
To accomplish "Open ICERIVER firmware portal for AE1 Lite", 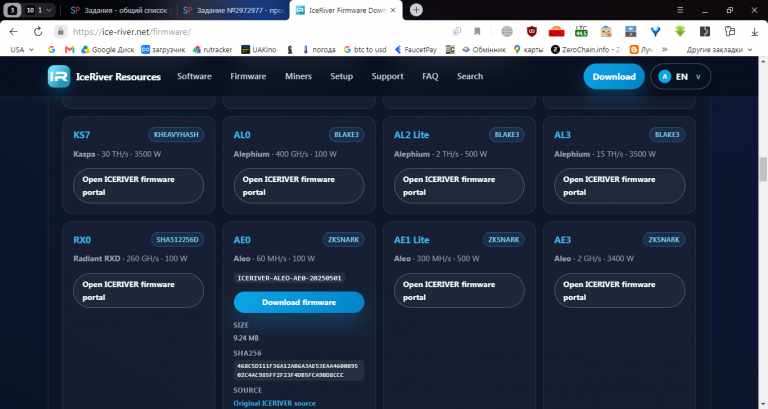I will (x=459, y=290).
